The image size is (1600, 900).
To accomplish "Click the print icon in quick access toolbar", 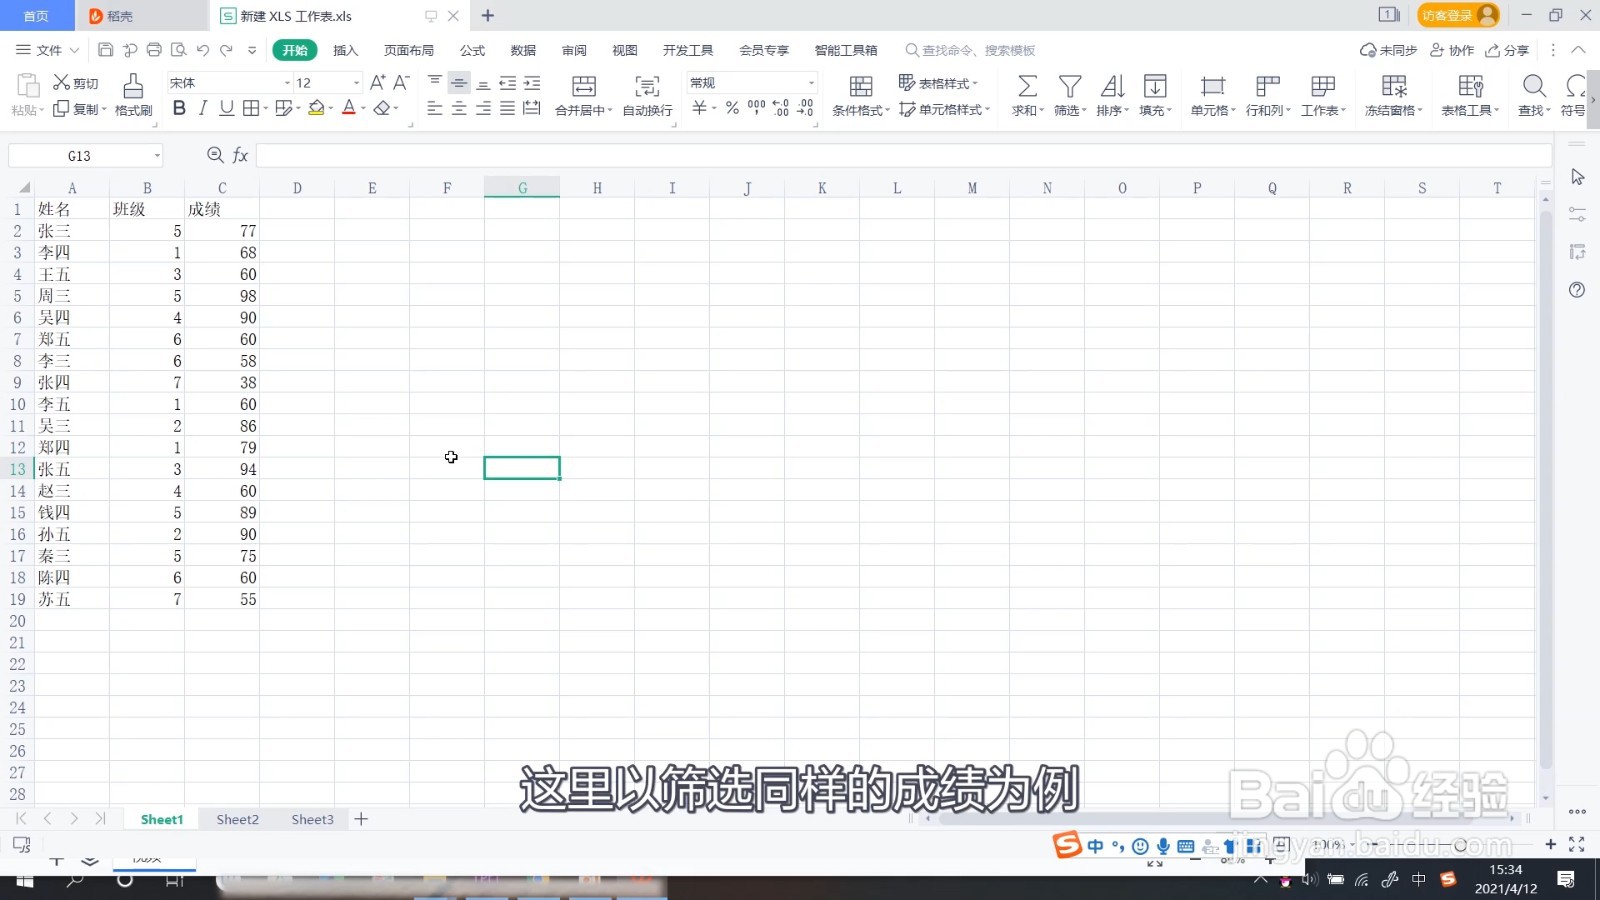I will [154, 50].
